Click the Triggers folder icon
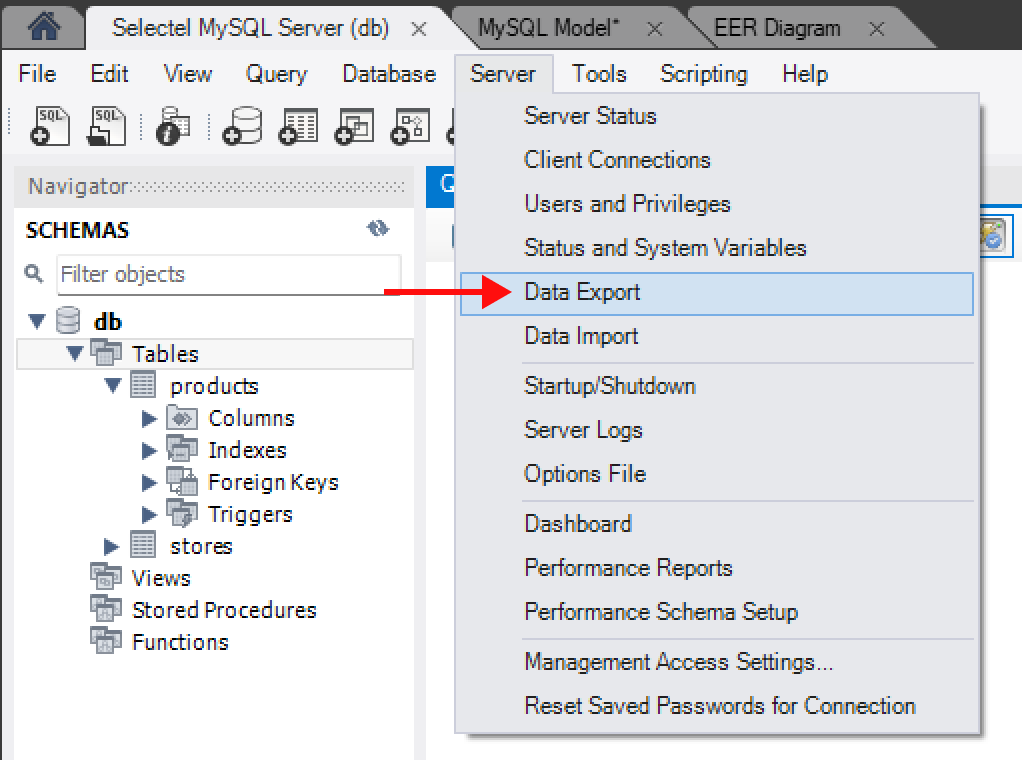 [182, 513]
